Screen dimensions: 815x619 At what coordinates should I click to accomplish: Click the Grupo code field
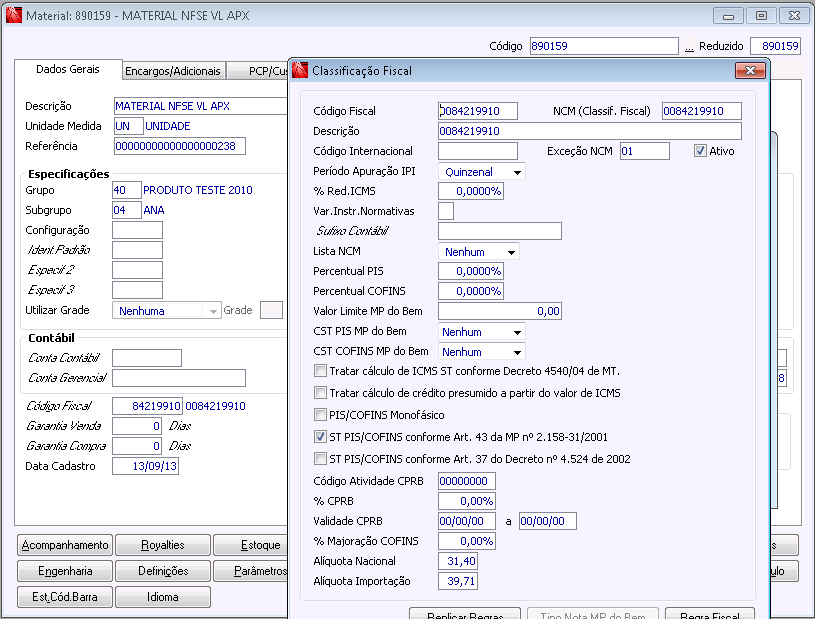tap(127, 190)
